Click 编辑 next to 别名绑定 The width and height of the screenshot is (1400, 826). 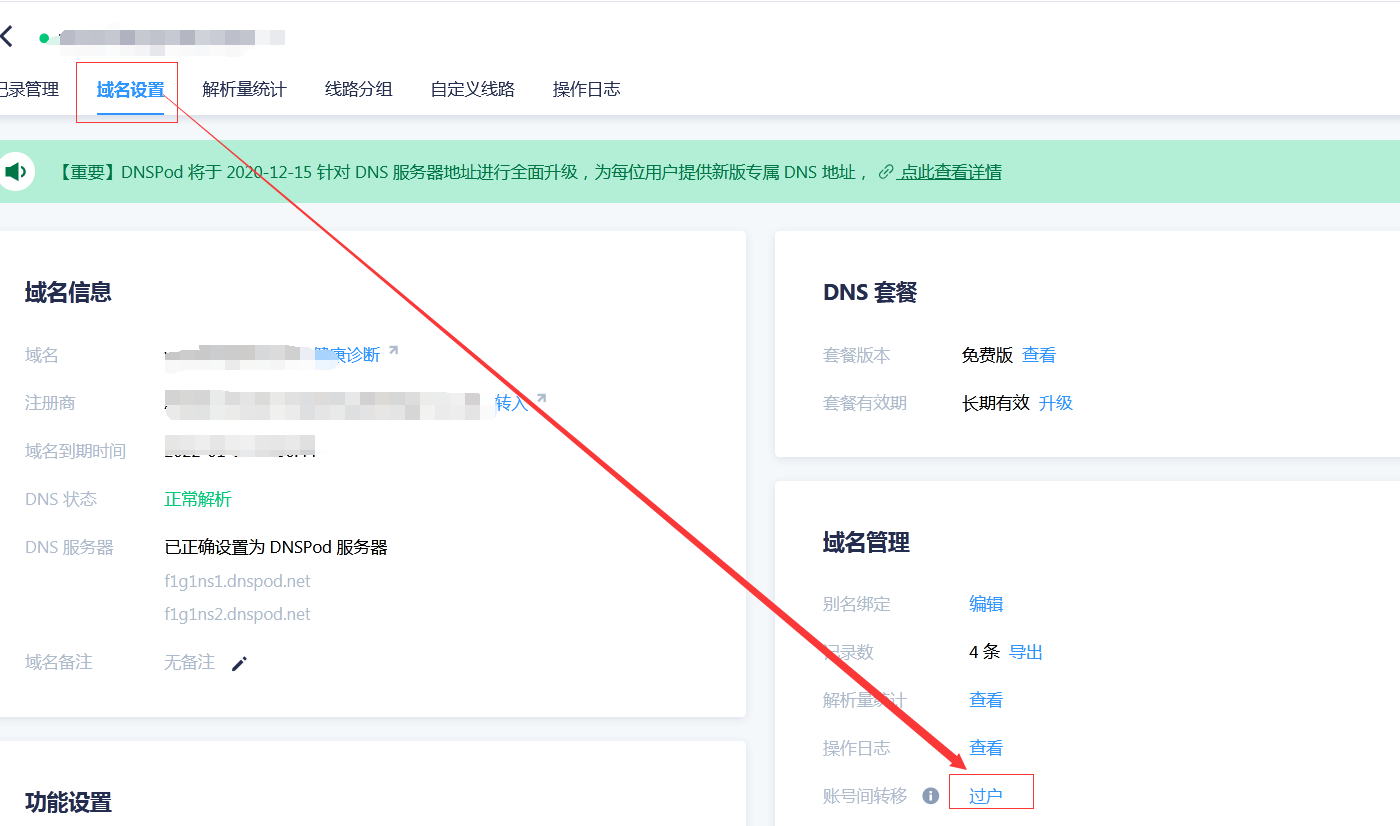pos(985,603)
